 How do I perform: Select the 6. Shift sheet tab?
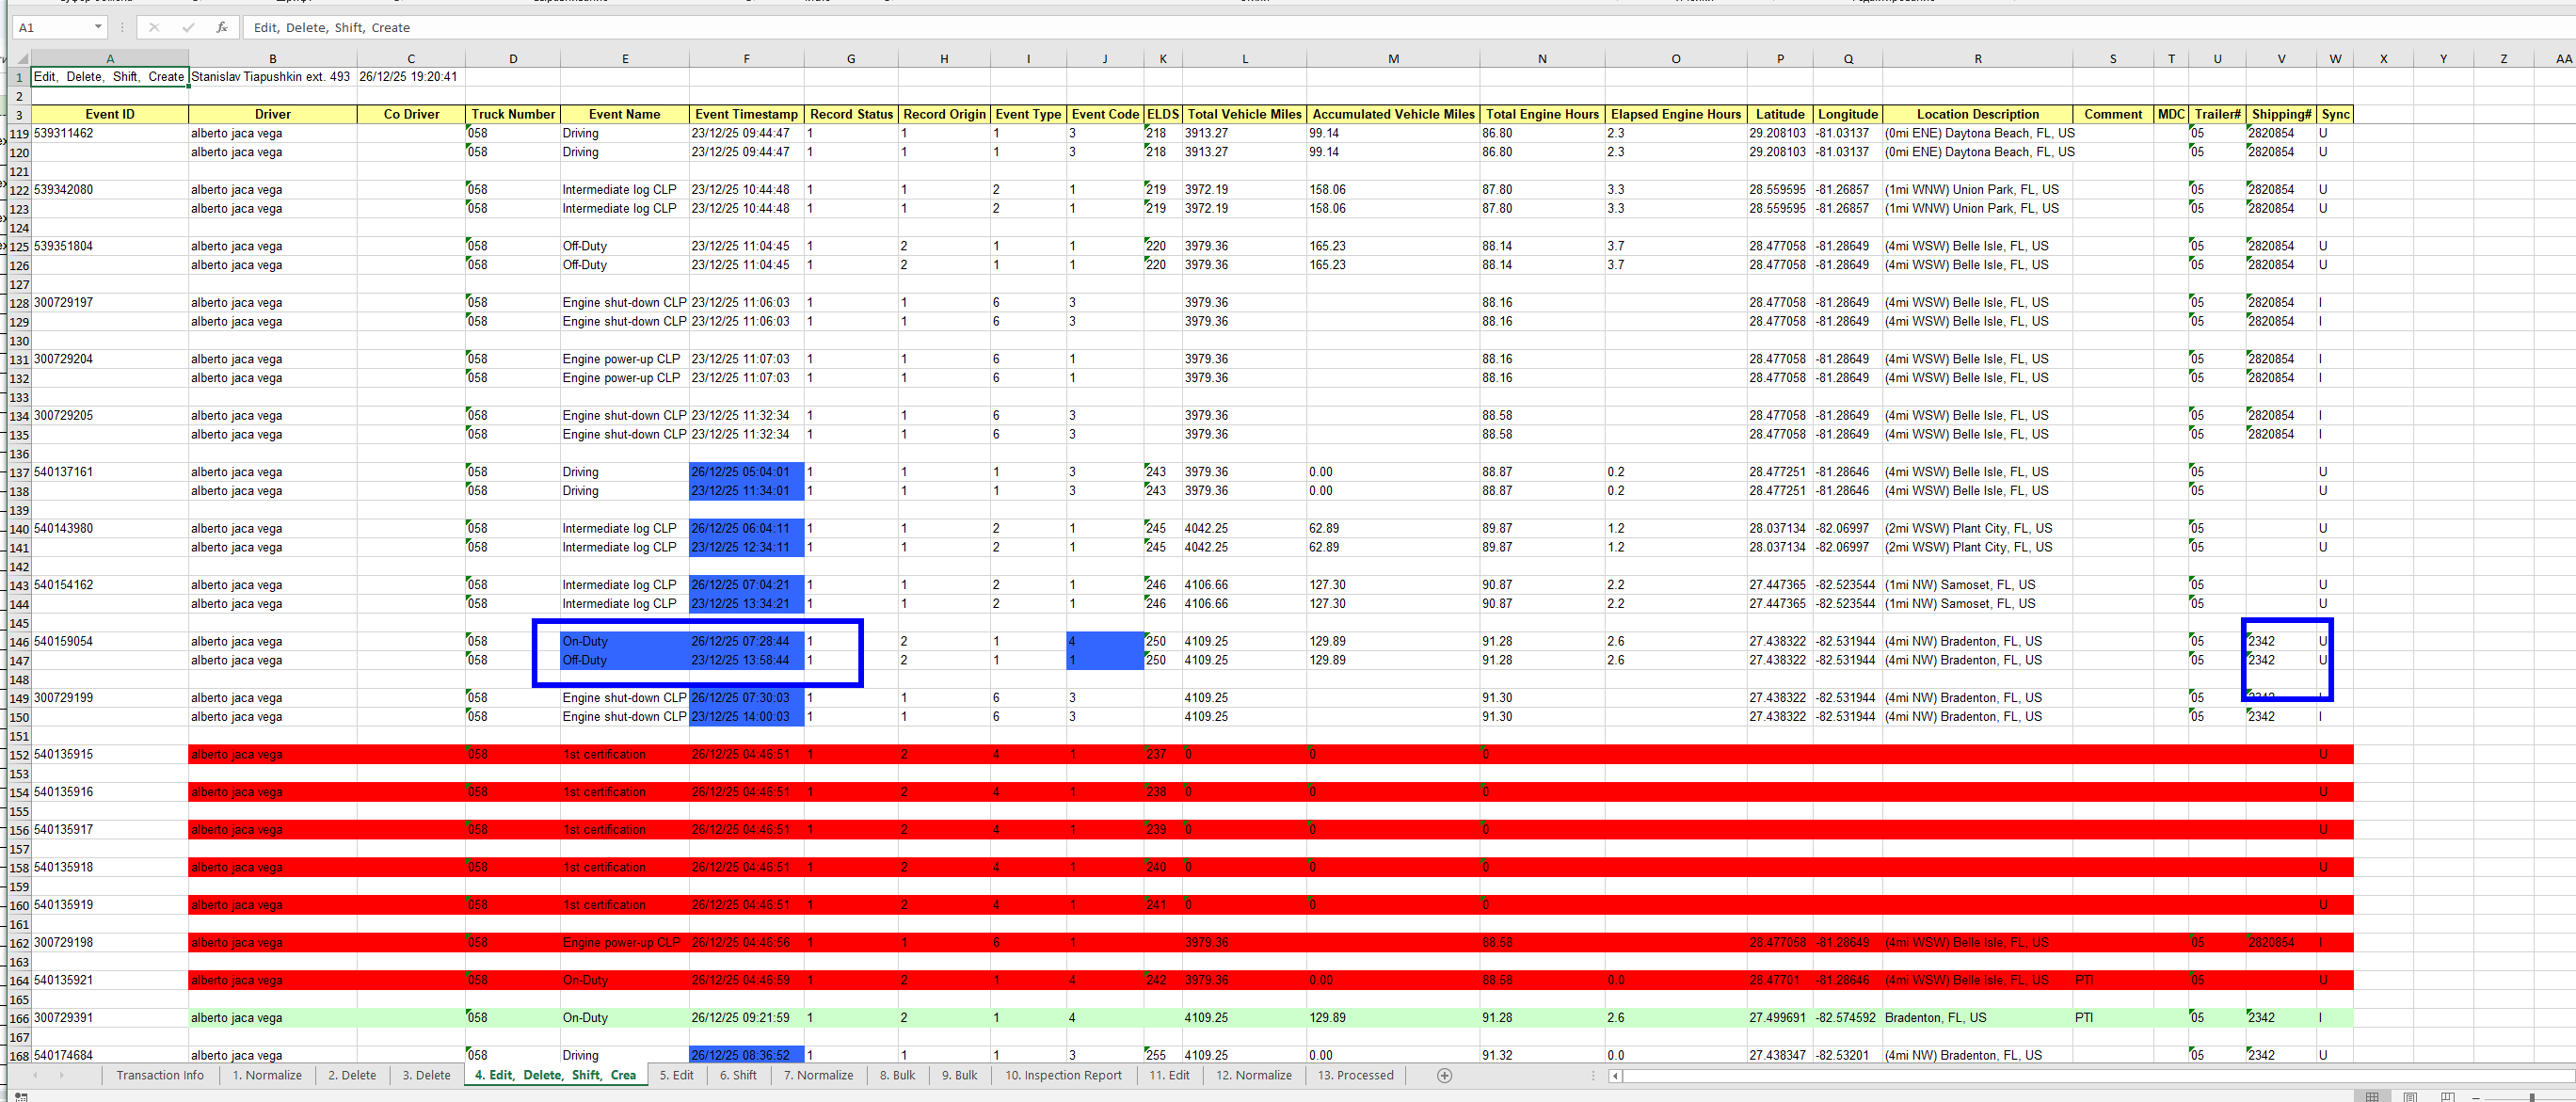(x=738, y=1076)
